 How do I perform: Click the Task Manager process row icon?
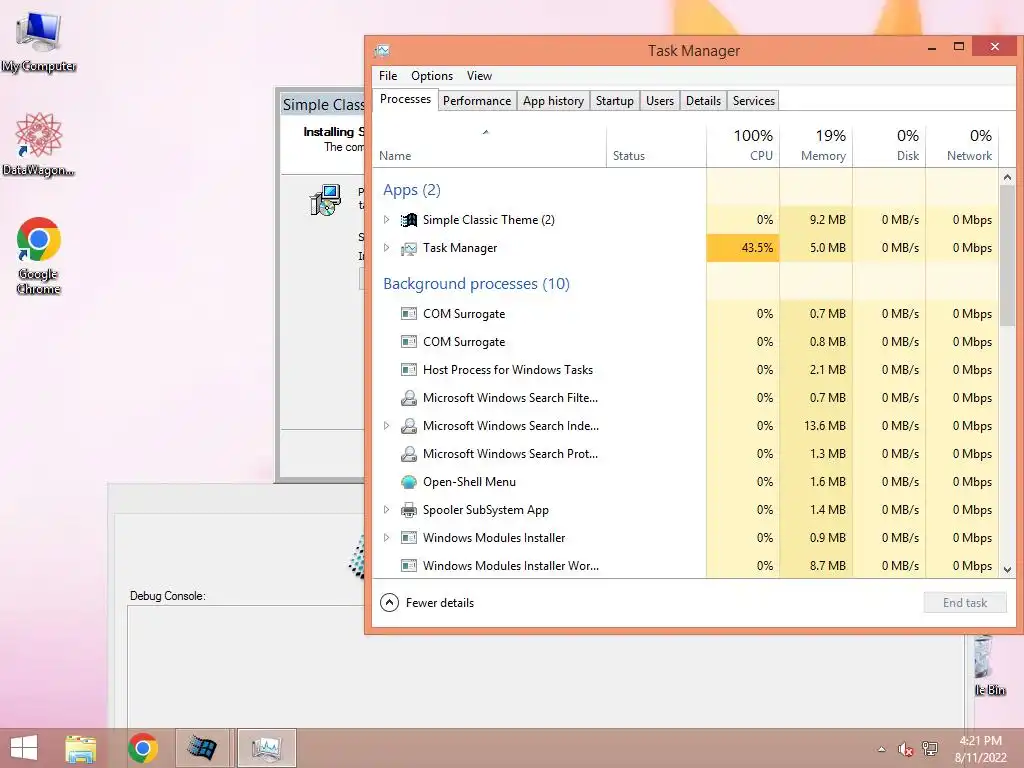click(x=409, y=248)
